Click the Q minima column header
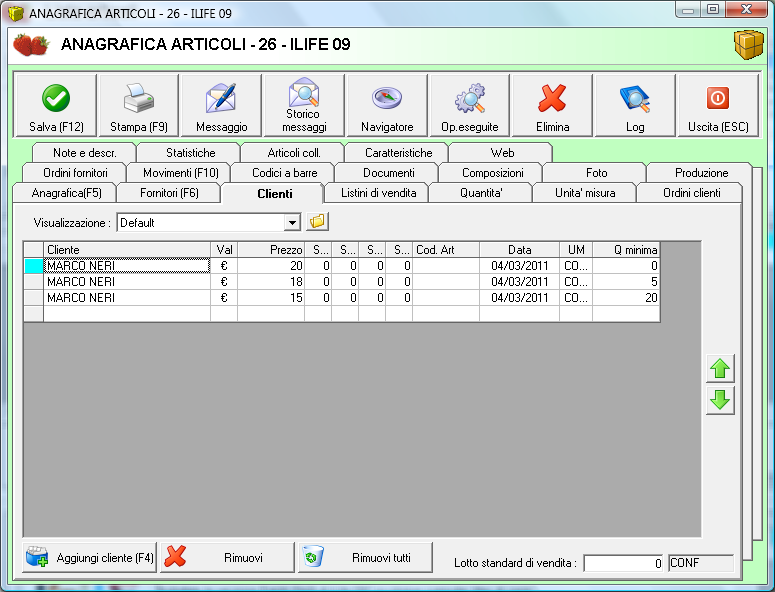 626,250
